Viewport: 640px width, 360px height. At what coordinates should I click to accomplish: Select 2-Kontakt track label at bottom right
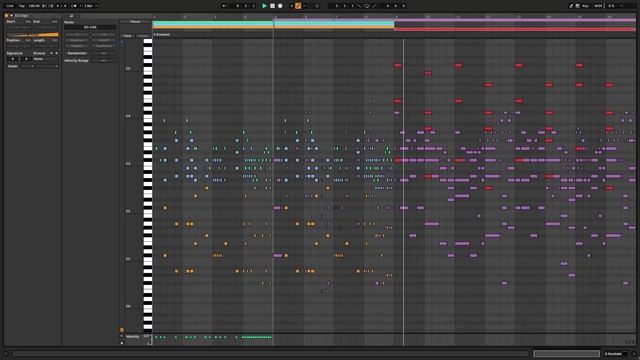(613, 354)
